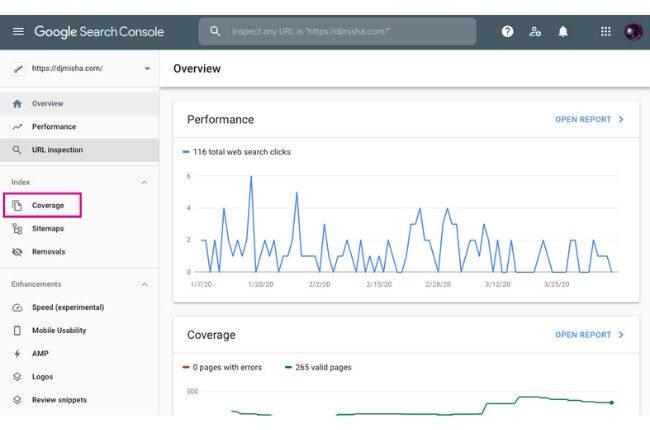
Task: Click the Performance trend icon
Action: click(x=17, y=127)
